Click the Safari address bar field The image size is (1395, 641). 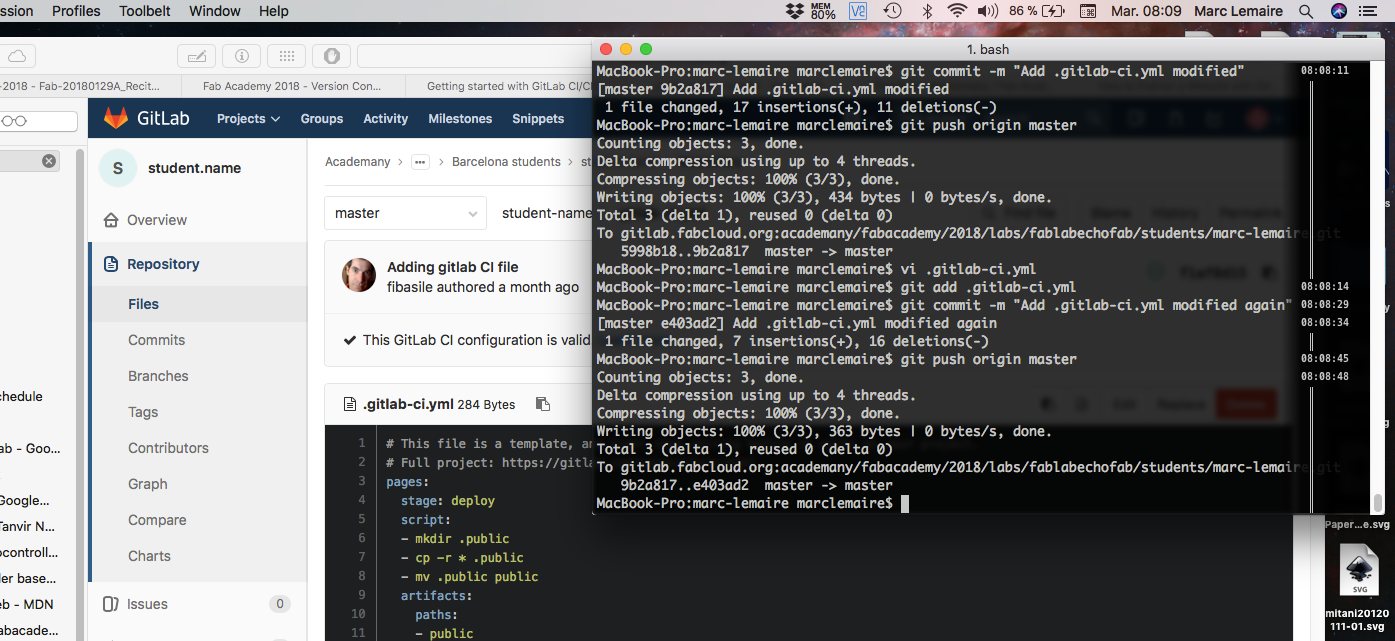tap(475, 55)
